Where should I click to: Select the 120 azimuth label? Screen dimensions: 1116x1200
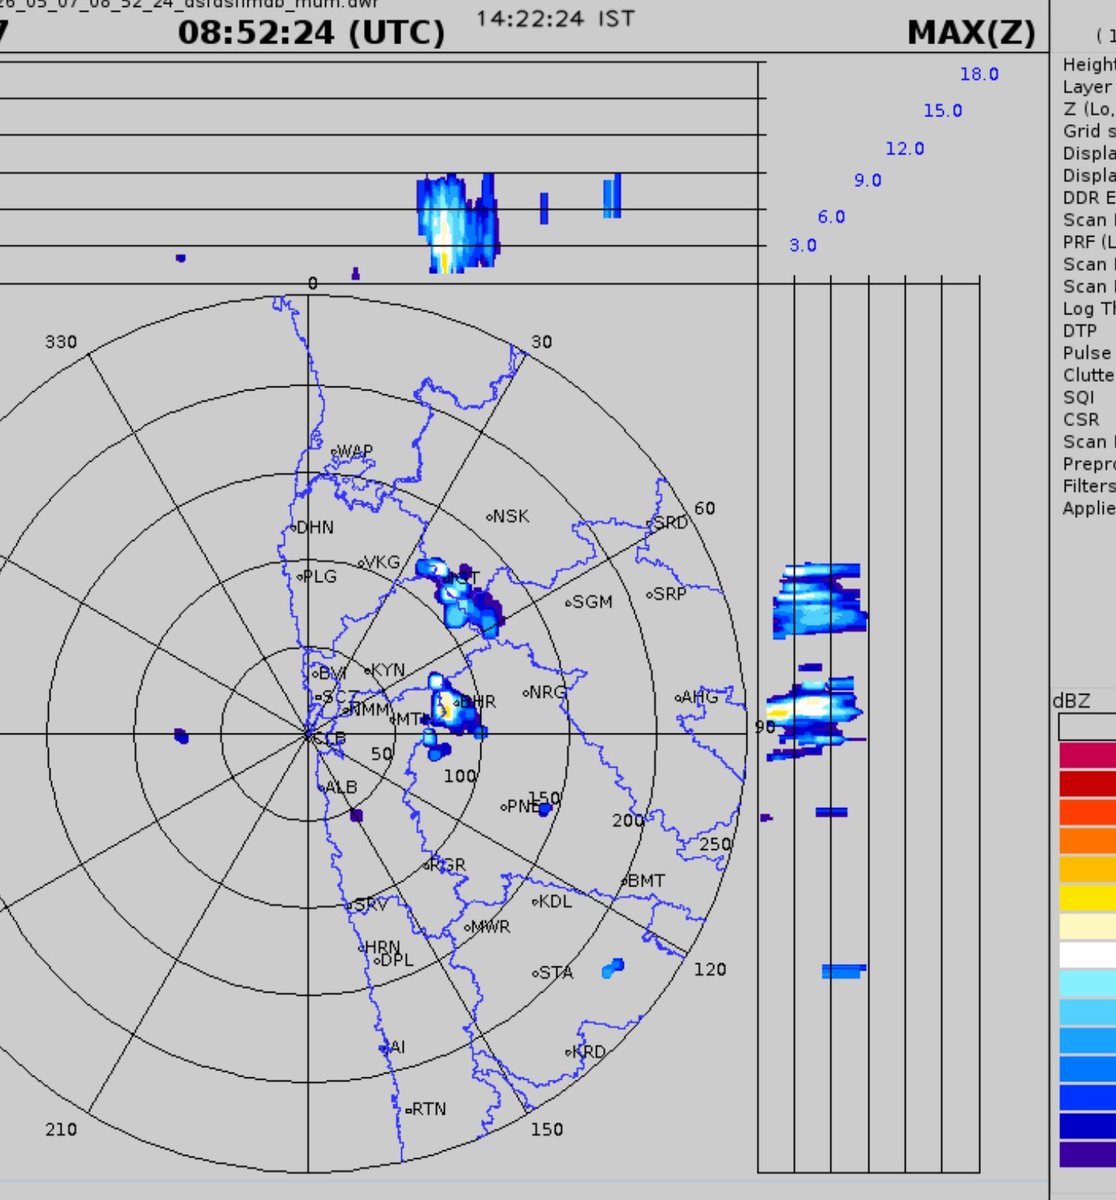[x=710, y=969]
